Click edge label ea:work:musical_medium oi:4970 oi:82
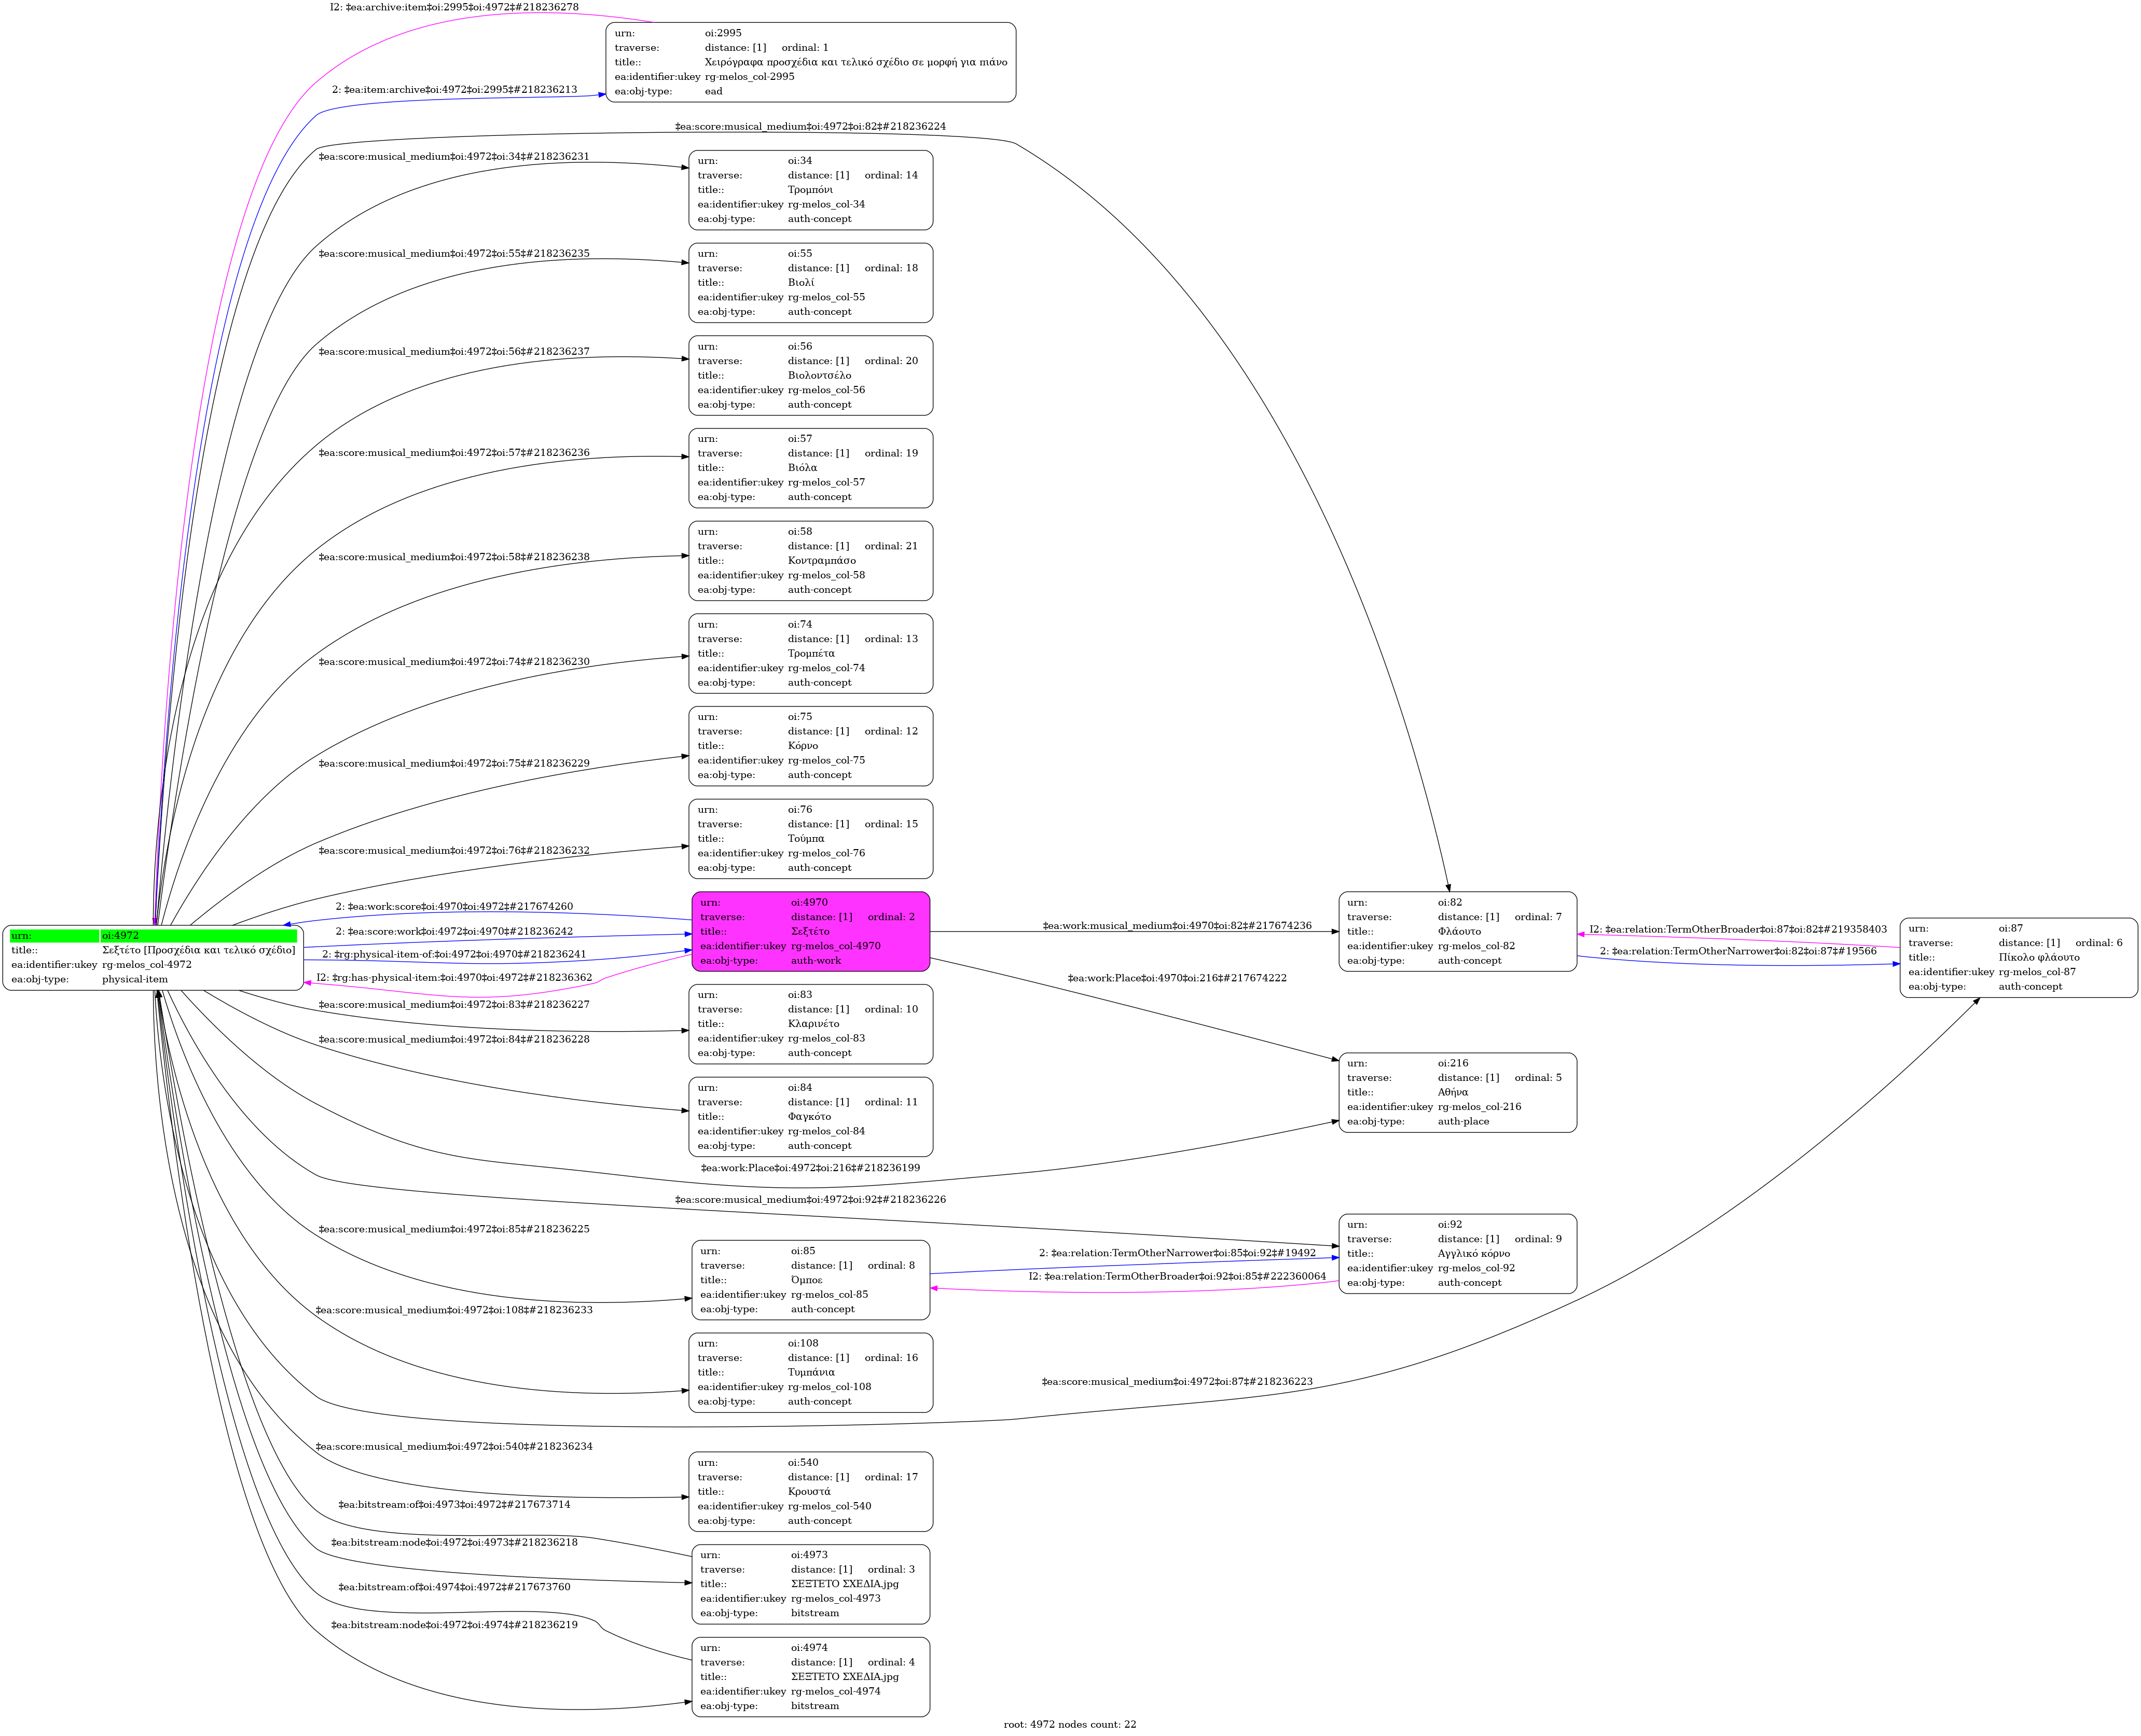The height and width of the screenshot is (1736, 2141). (x=1176, y=925)
